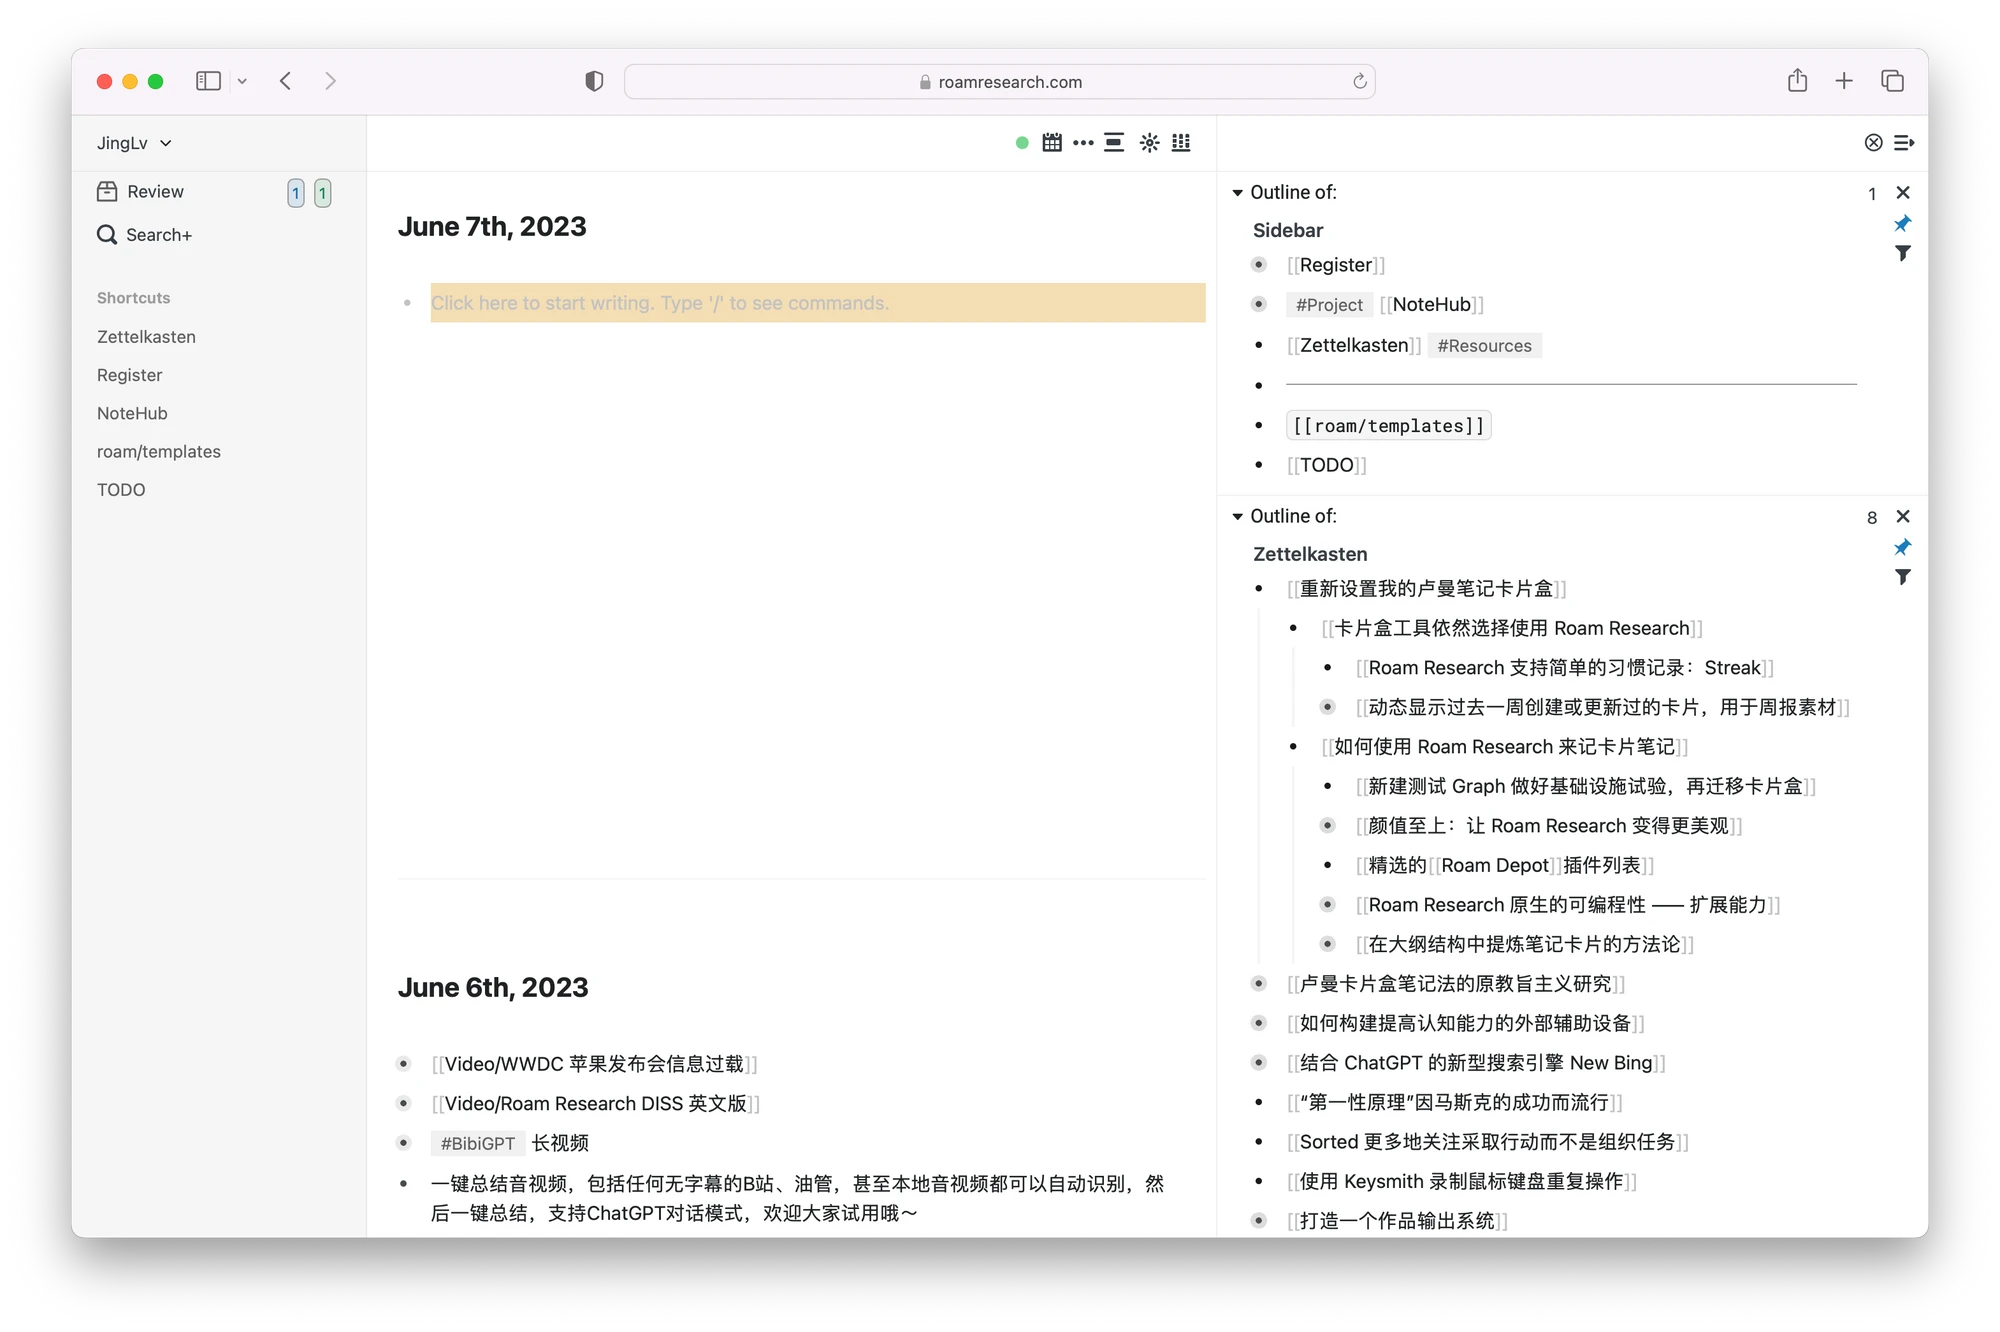
Task: Click the privacy shield icon
Action: [594, 81]
